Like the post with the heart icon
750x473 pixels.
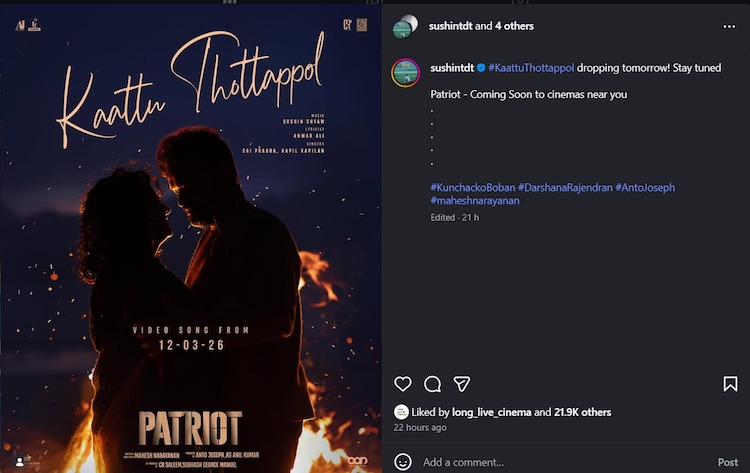point(403,384)
